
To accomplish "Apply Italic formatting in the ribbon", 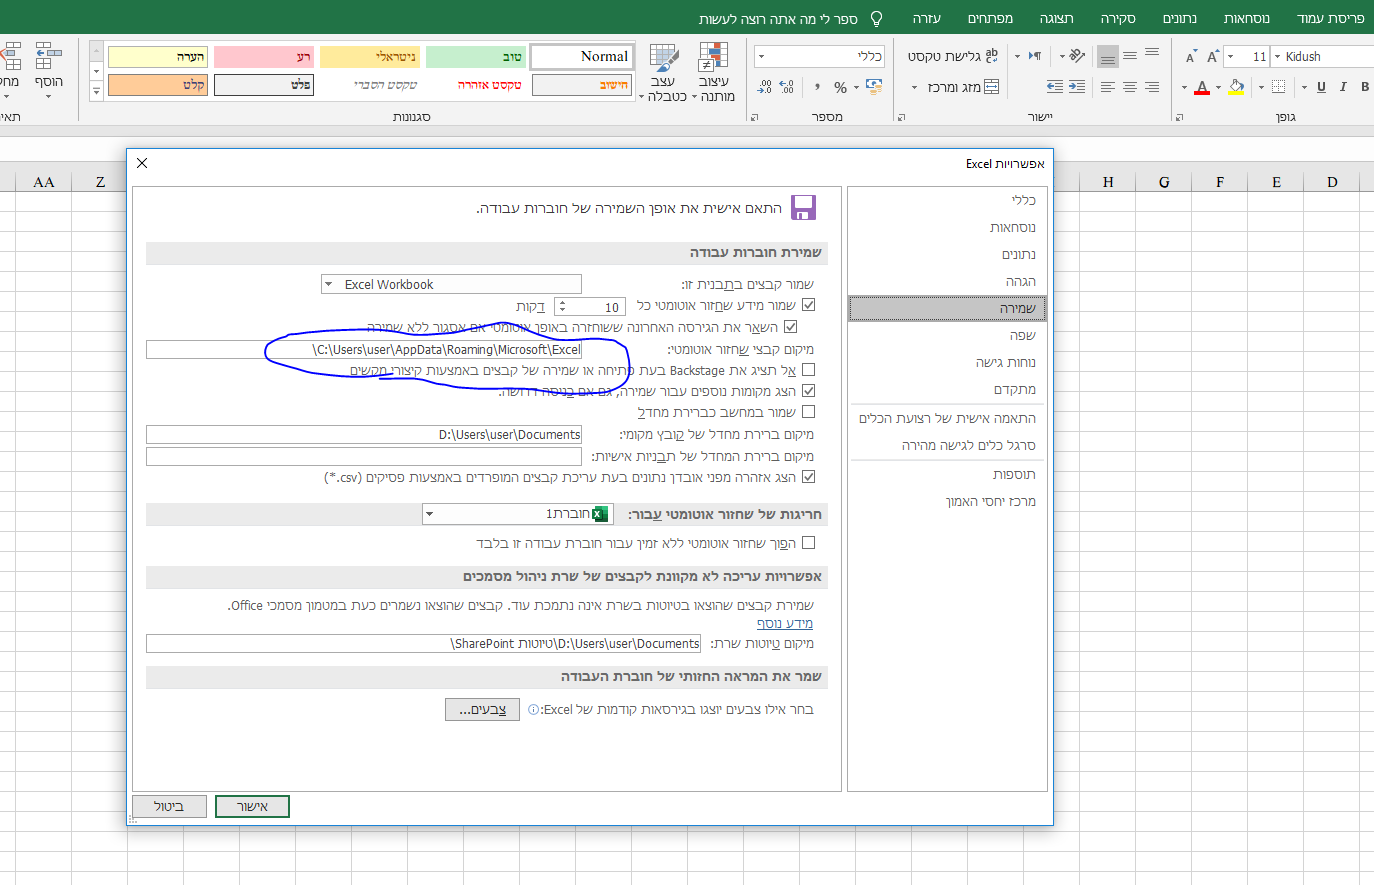I will pos(1343,87).
